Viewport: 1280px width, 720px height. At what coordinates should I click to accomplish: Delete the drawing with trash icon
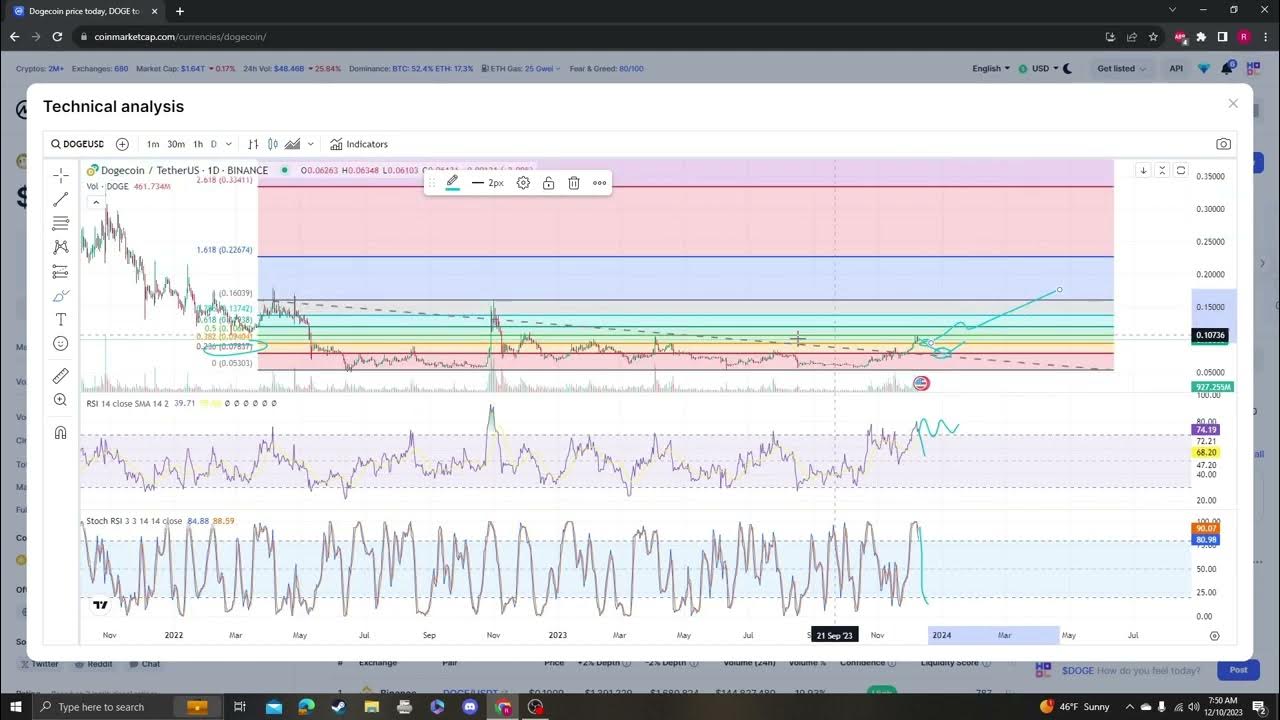click(574, 183)
